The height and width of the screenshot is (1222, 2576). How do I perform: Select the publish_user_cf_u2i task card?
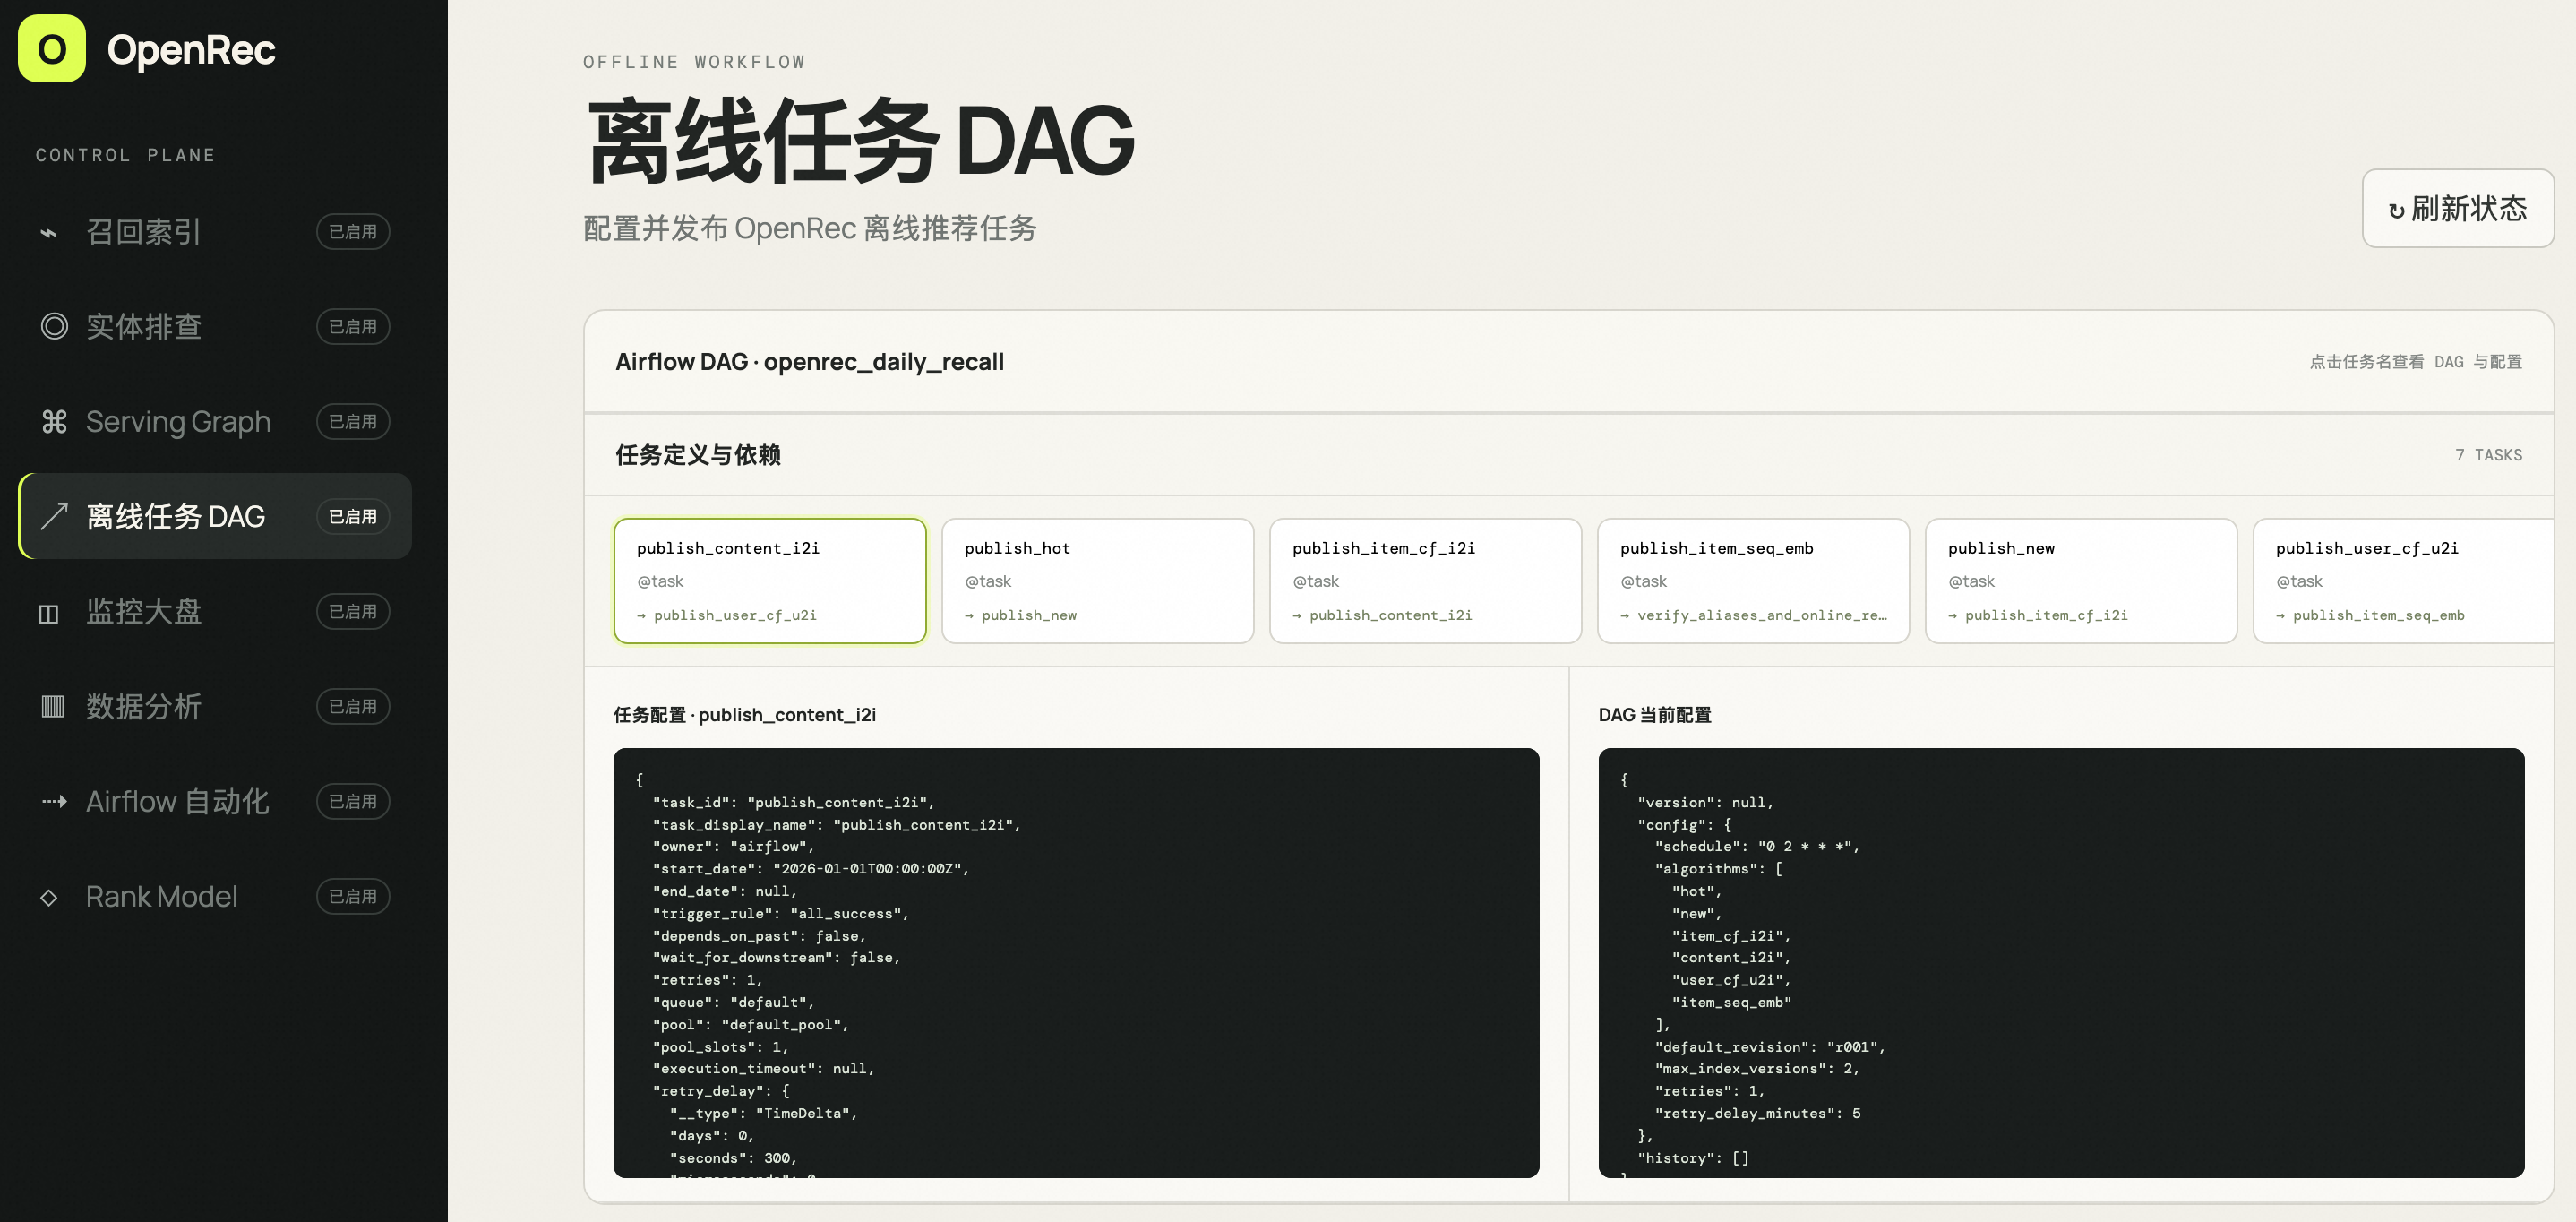point(2404,581)
